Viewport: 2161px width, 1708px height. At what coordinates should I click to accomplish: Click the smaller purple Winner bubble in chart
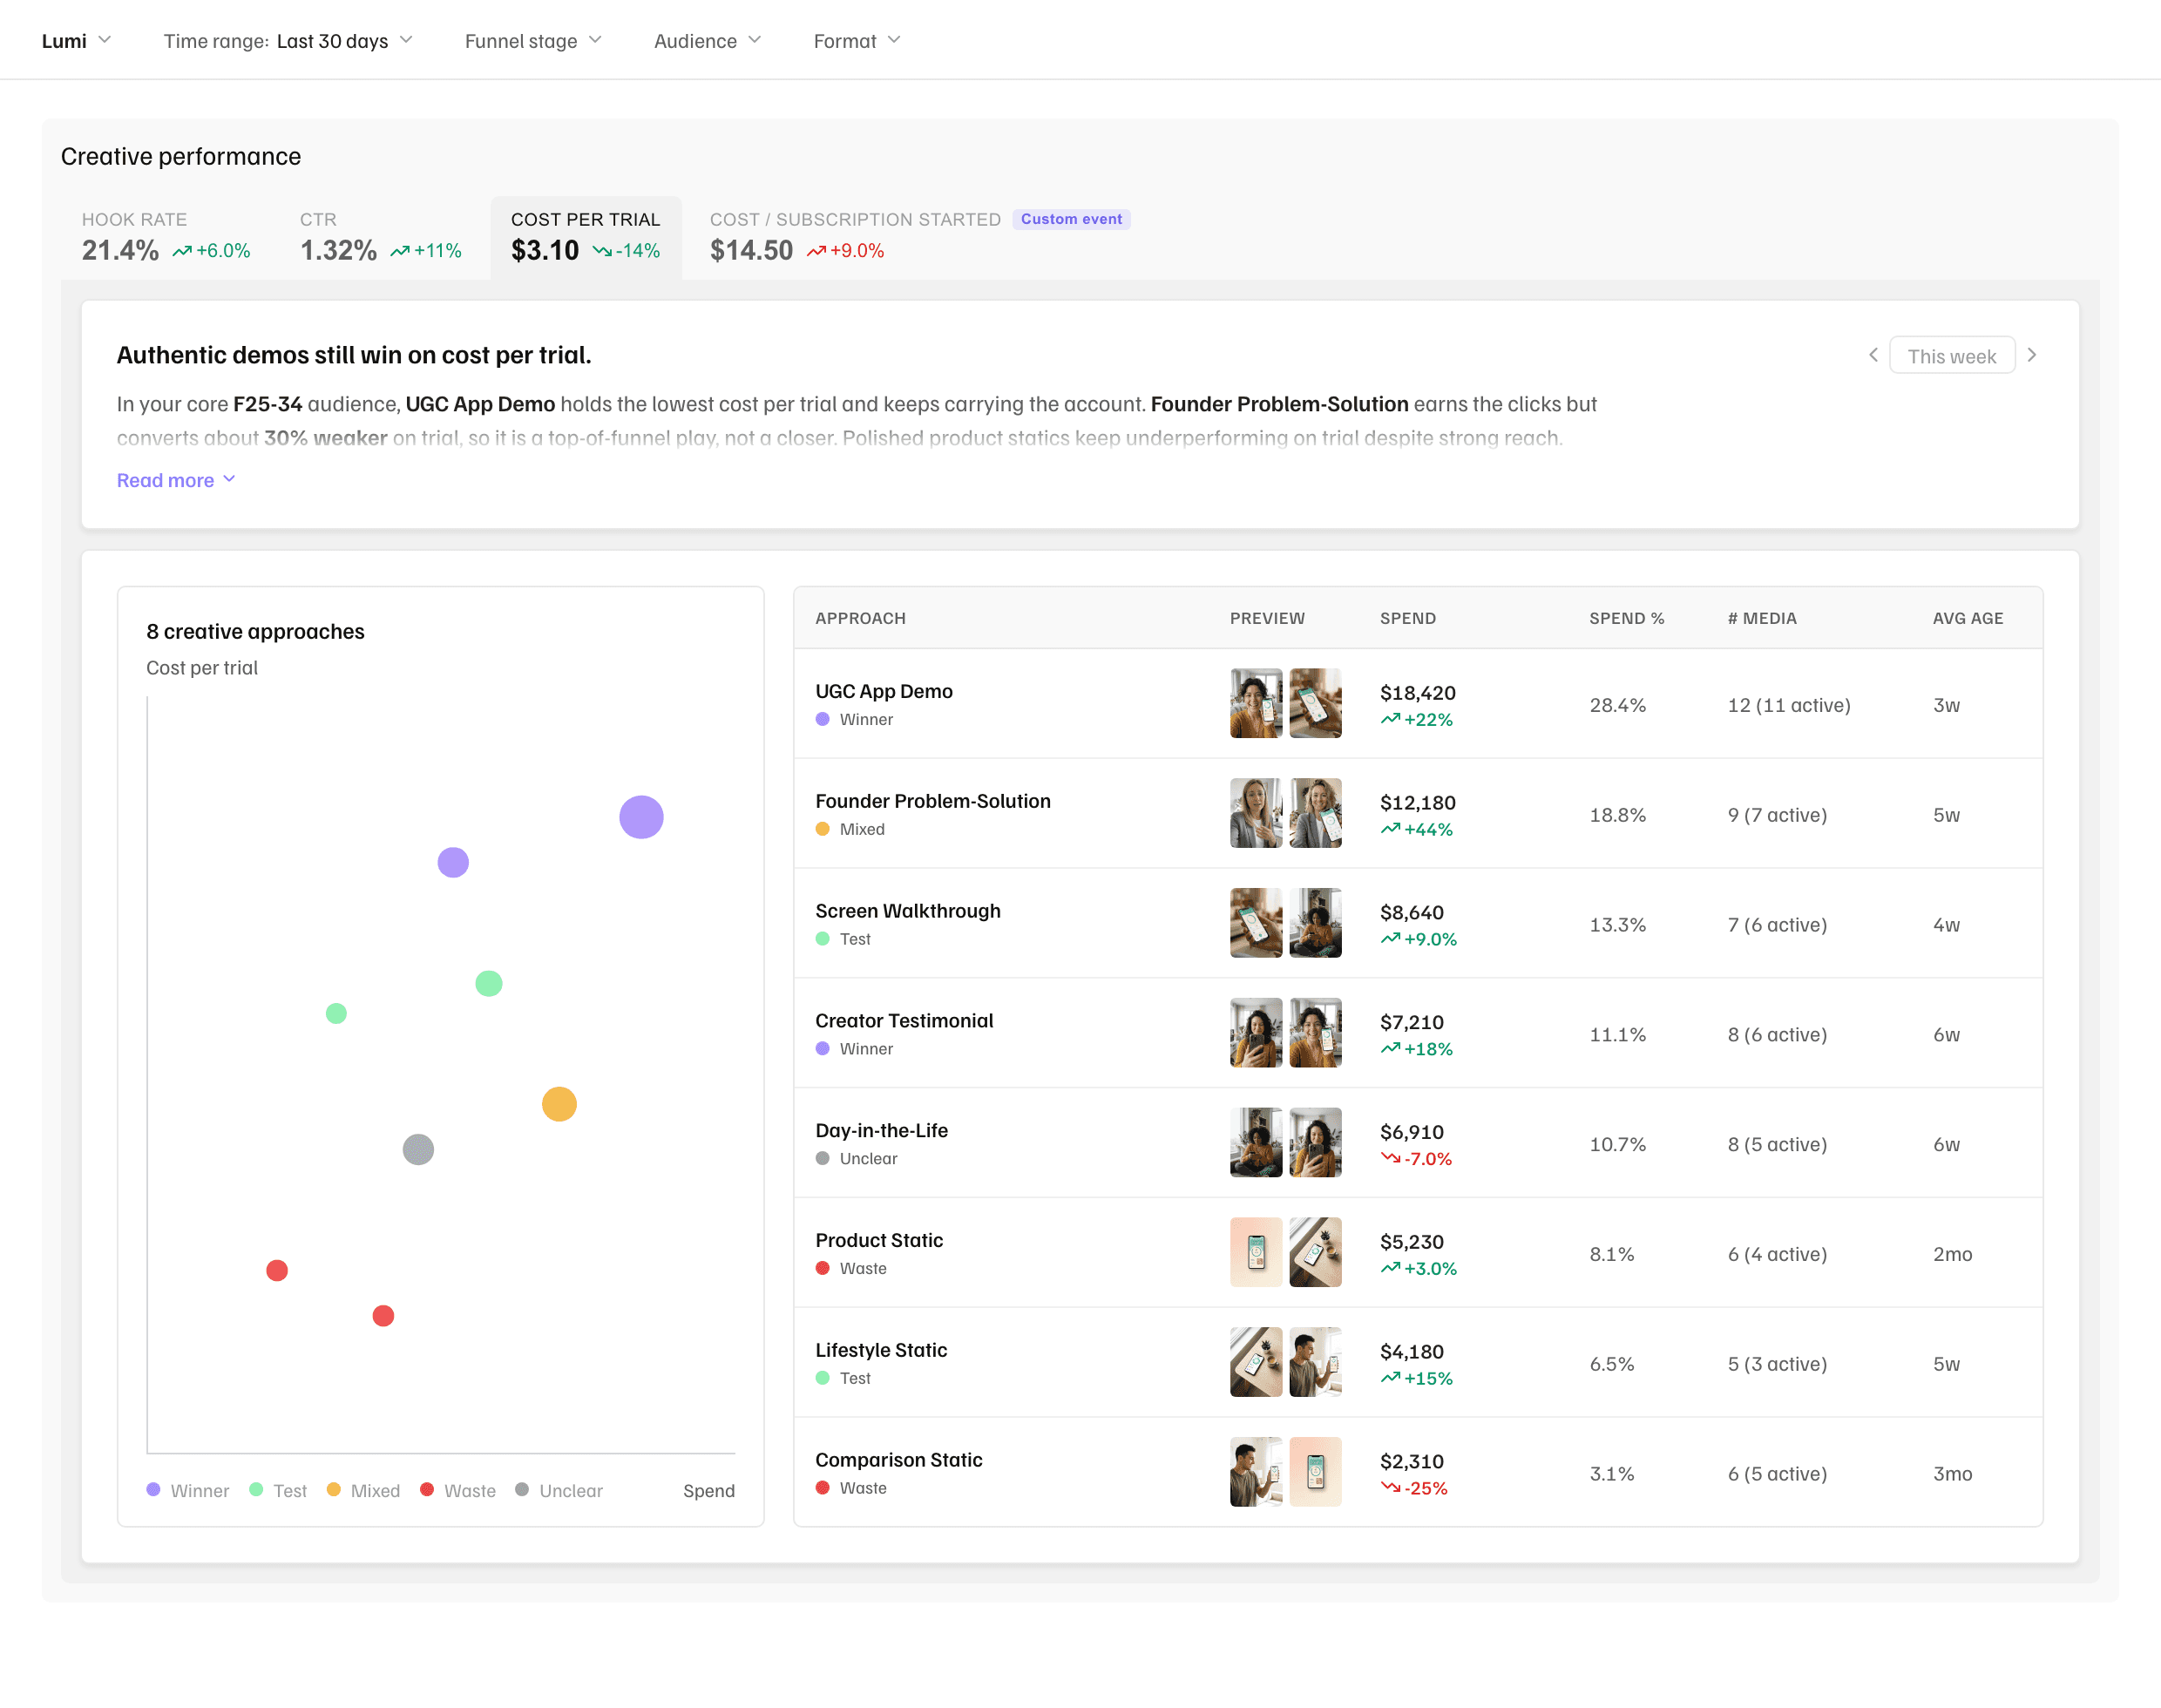pos(453,862)
